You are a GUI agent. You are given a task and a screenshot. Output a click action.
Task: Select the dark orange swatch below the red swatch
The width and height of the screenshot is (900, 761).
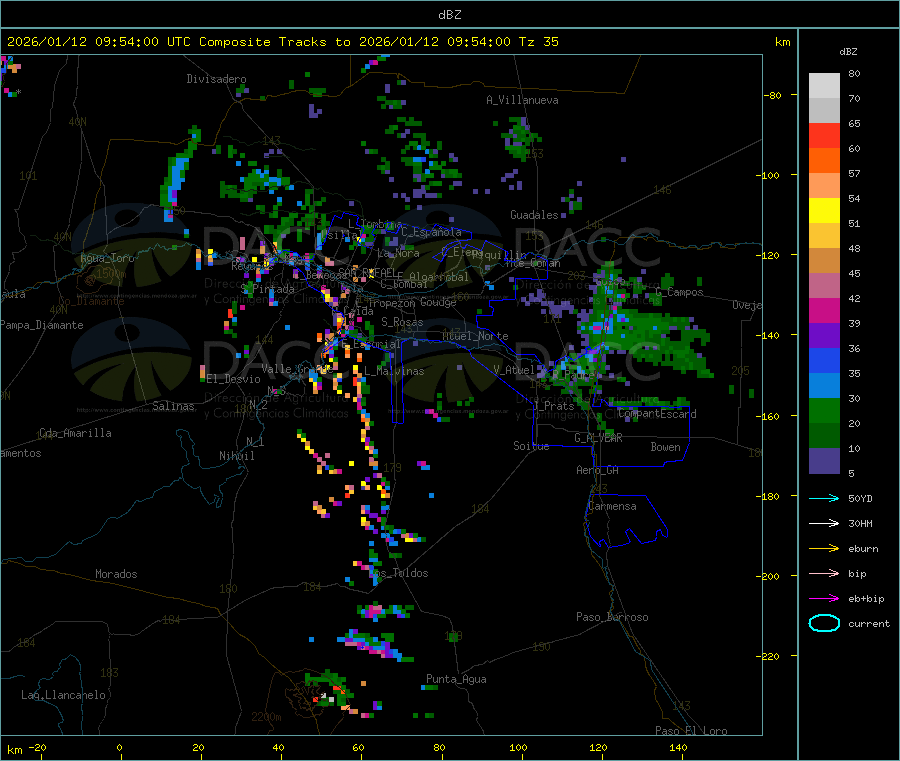pos(824,161)
